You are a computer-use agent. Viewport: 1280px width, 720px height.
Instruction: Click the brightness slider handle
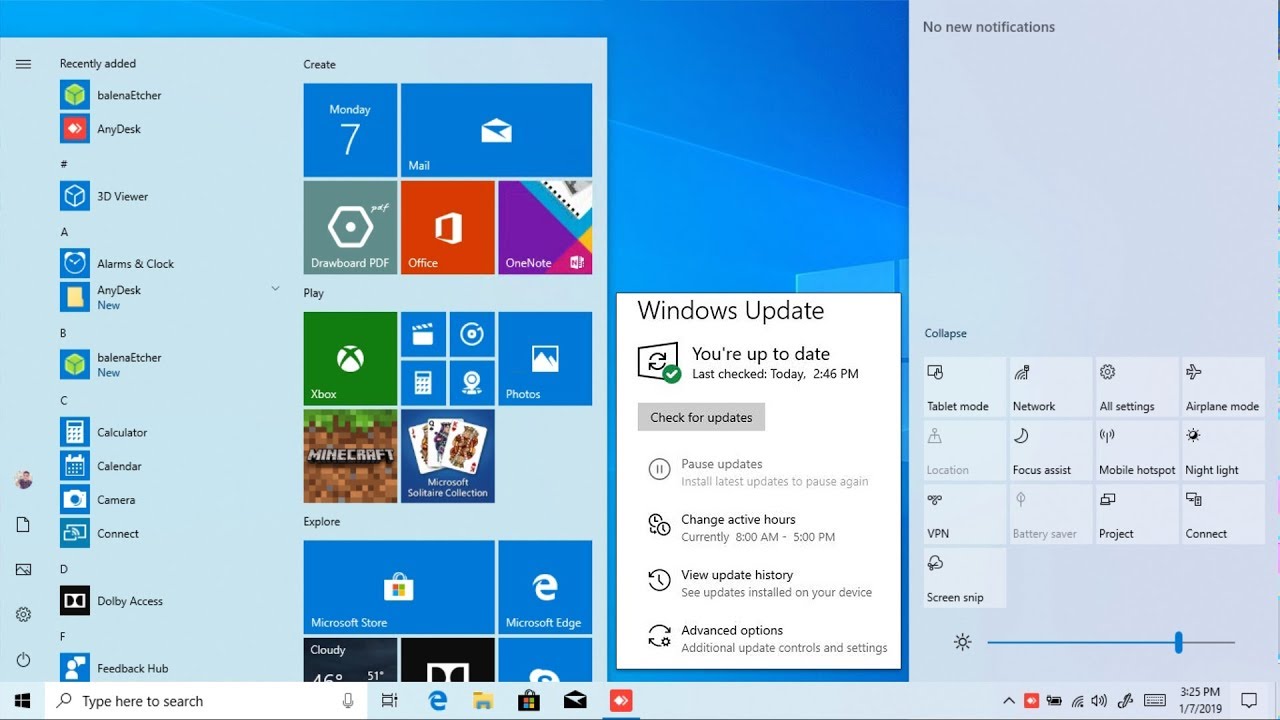point(1179,642)
